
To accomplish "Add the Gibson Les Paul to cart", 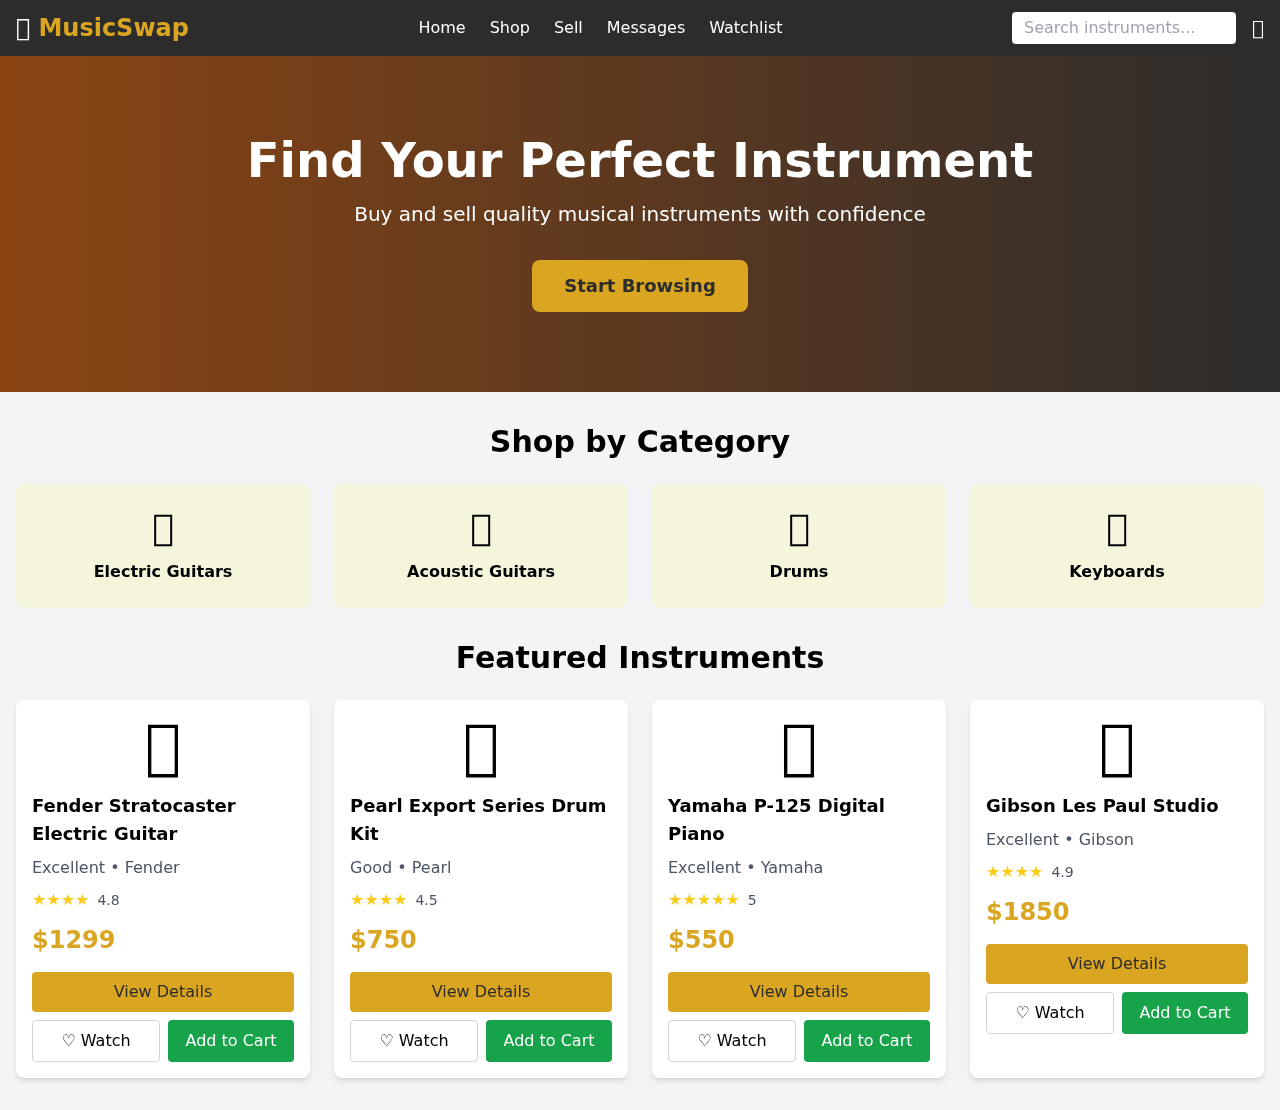I will 1184,1013.
